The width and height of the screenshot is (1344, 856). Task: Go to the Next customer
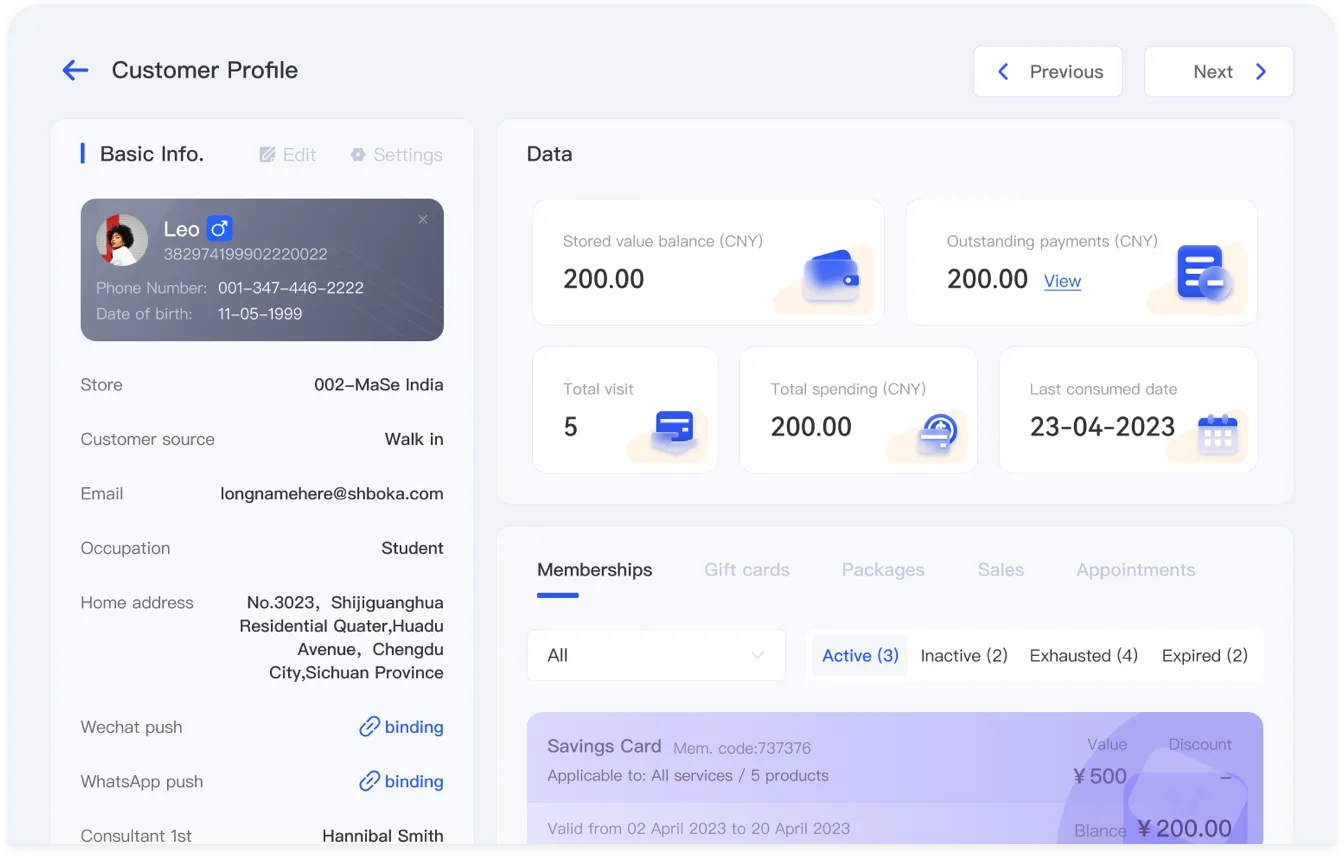(x=1218, y=72)
